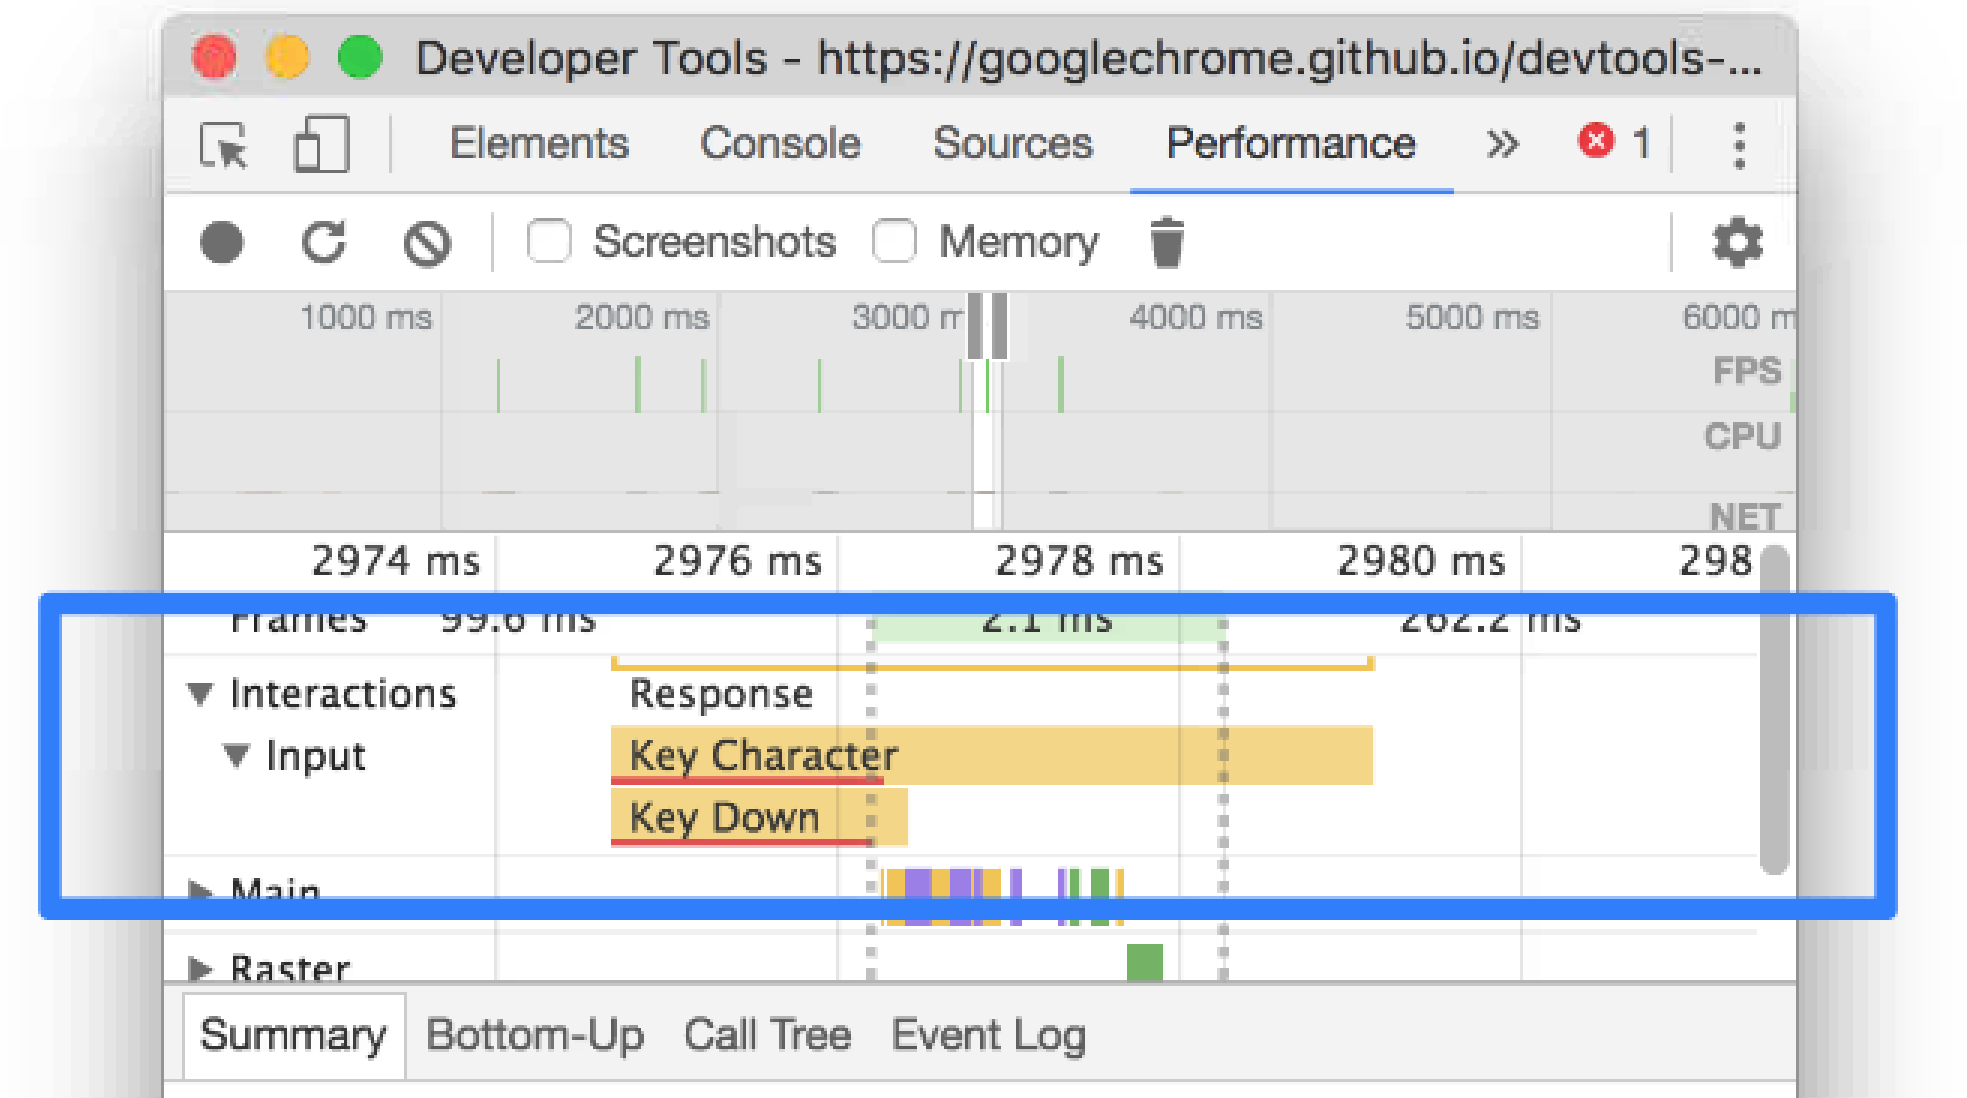The width and height of the screenshot is (1967, 1098).
Task: Expand the Raster section
Action: pyautogui.click(x=200, y=968)
